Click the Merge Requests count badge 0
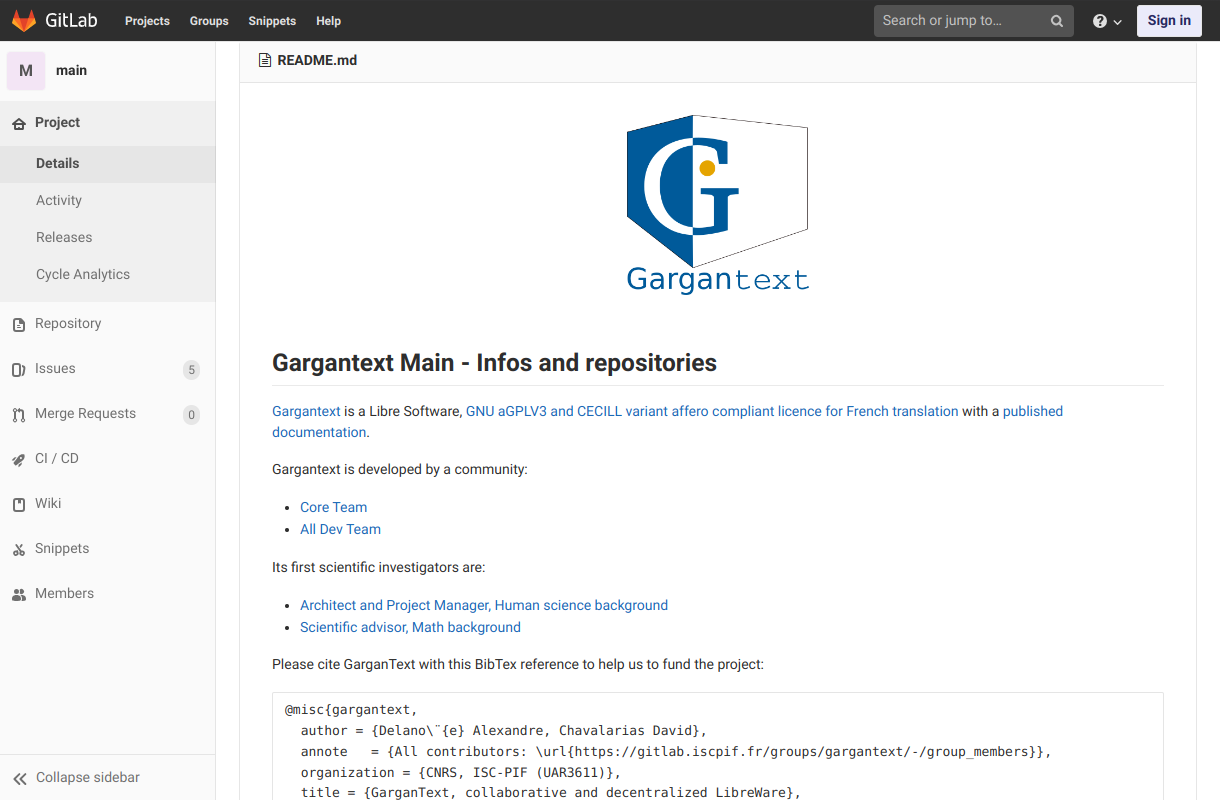The width and height of the screenshot is (1220, 800). click(x=191, y=415)
